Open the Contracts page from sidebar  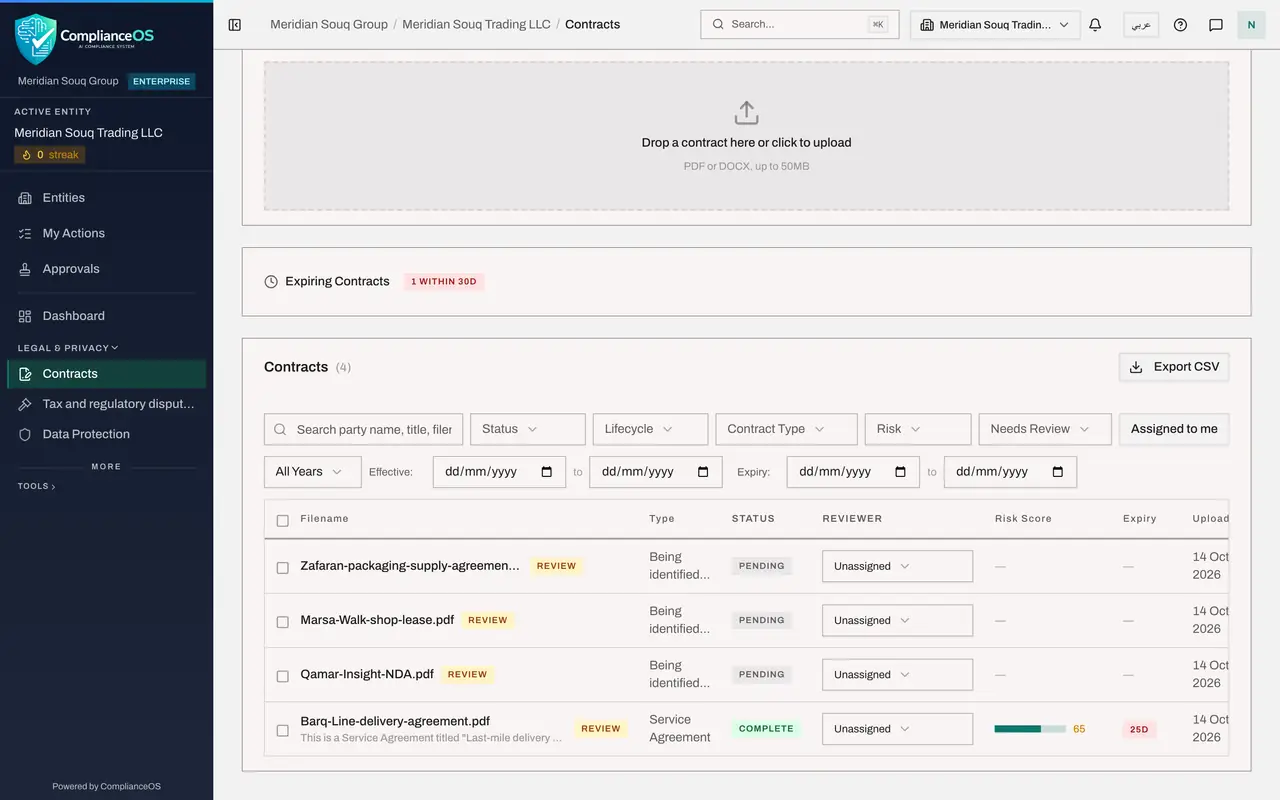point(107,374)
